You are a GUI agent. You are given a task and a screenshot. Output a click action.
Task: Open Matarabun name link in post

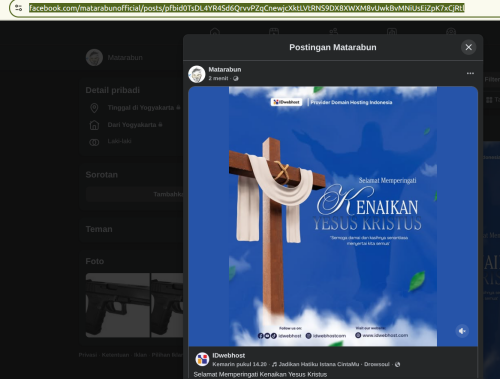click(225, 69)
